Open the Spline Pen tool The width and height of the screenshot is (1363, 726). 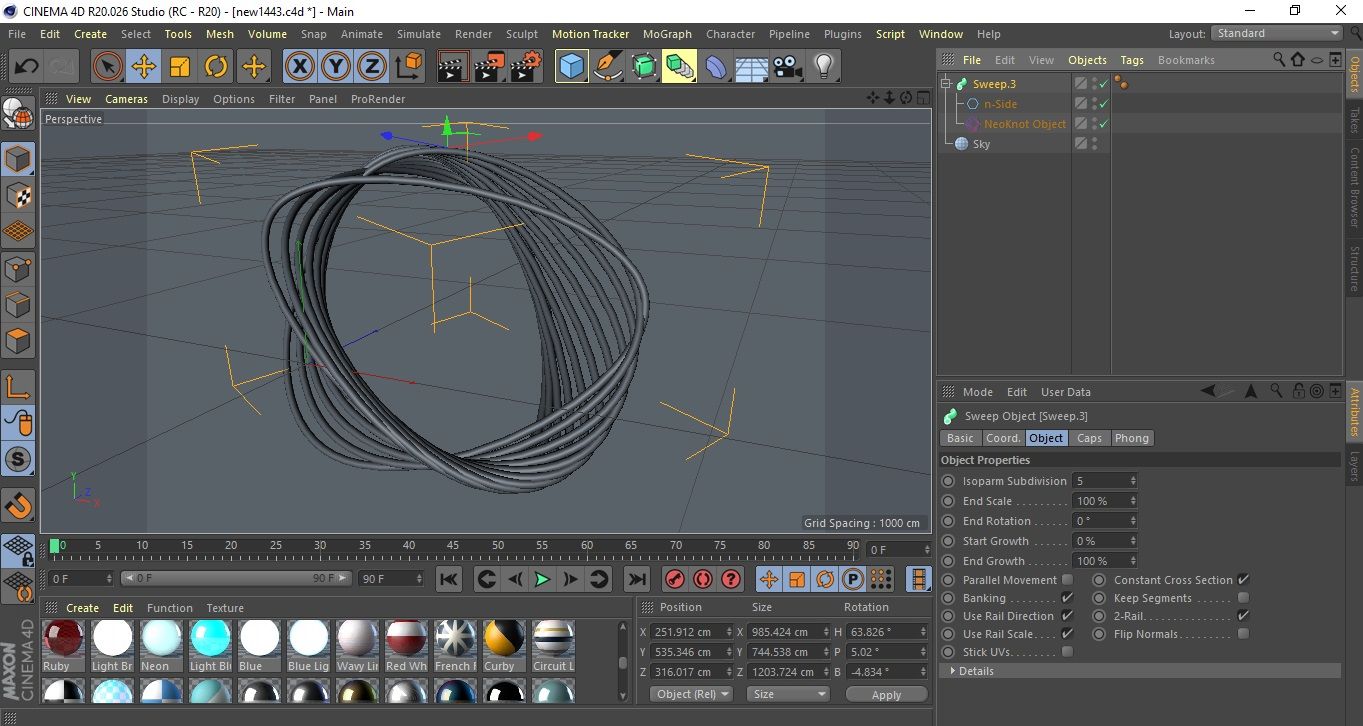point(607,67)
